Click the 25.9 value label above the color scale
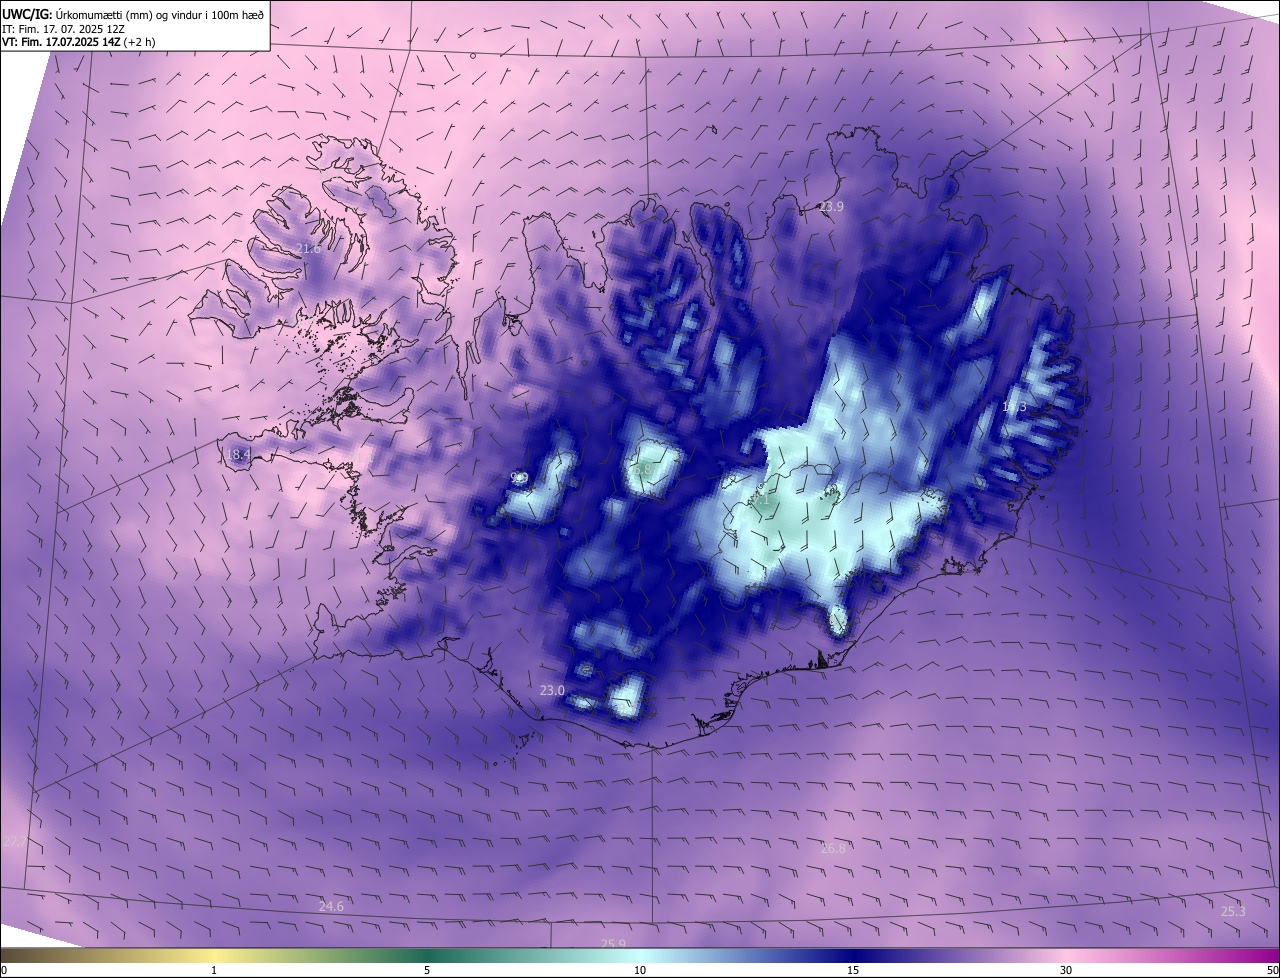 tap(613, 943)
